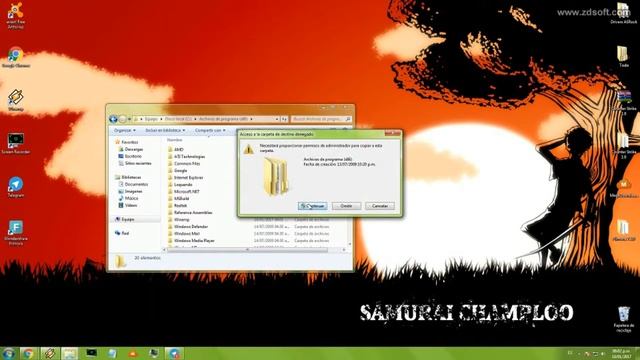Image resolution: width=640 pixels, height=360 pixels.
Task: Open the Organizar dropdown menu
Action: (124, 130)
